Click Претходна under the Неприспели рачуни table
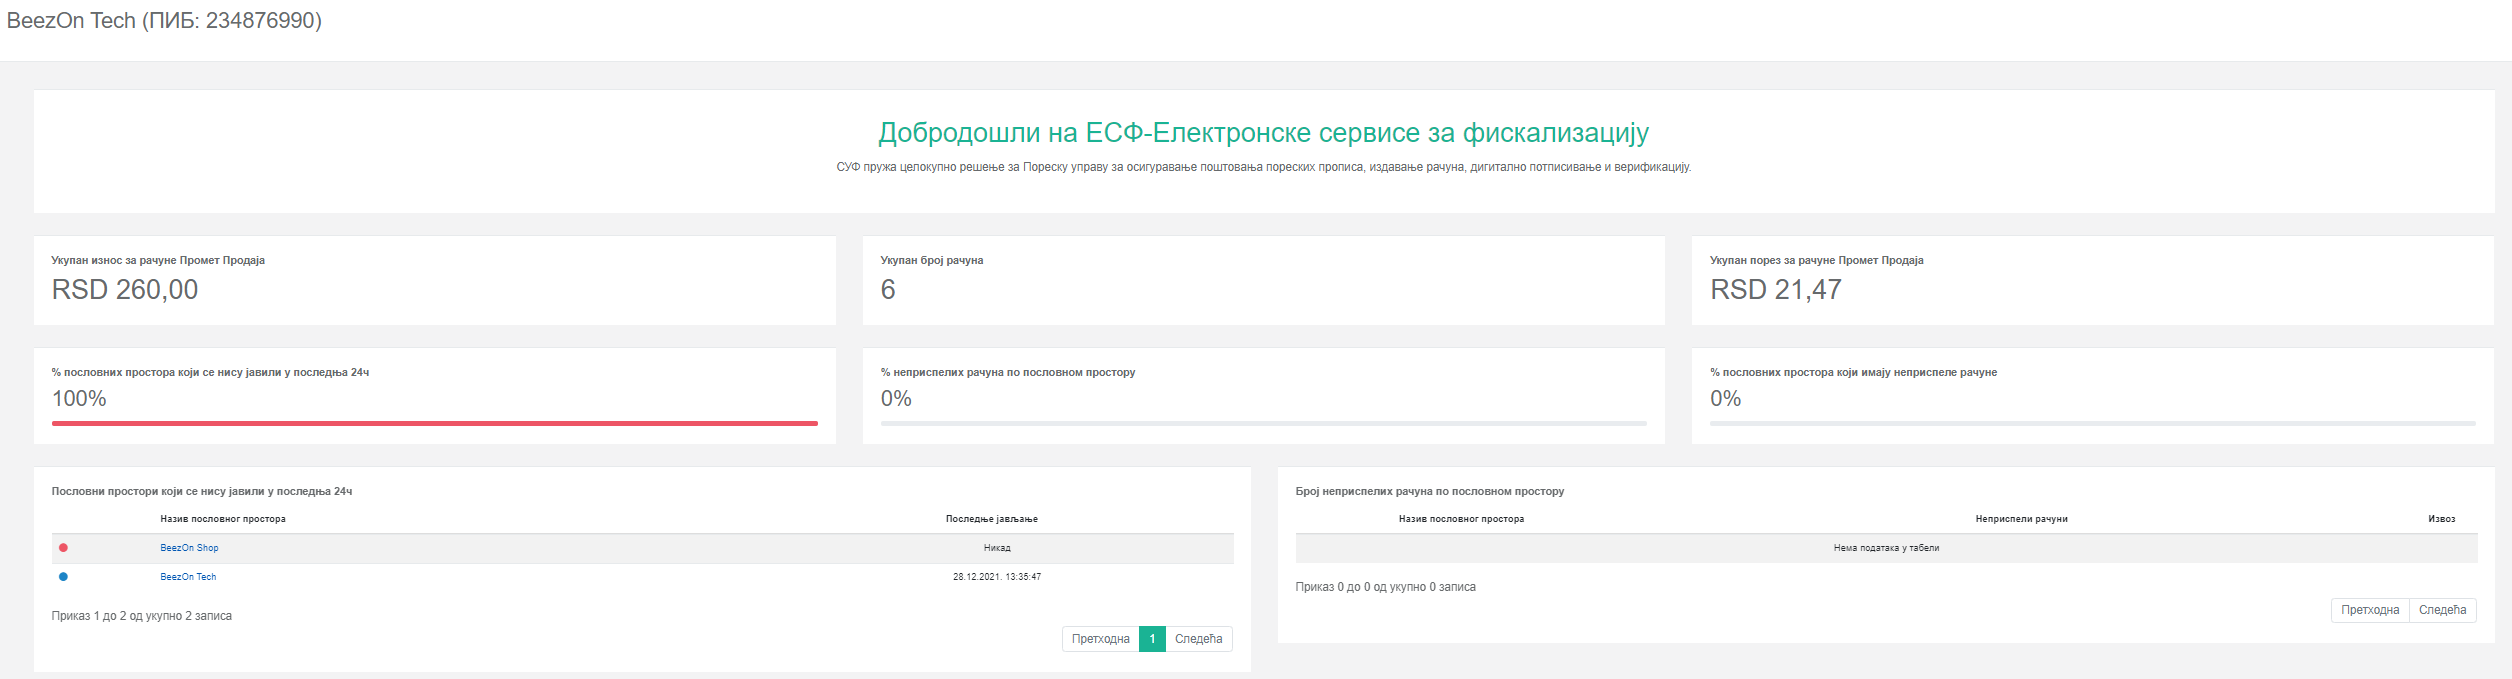The height and width of the screenshot is (679, 2512). click(x=2370, y=610)
